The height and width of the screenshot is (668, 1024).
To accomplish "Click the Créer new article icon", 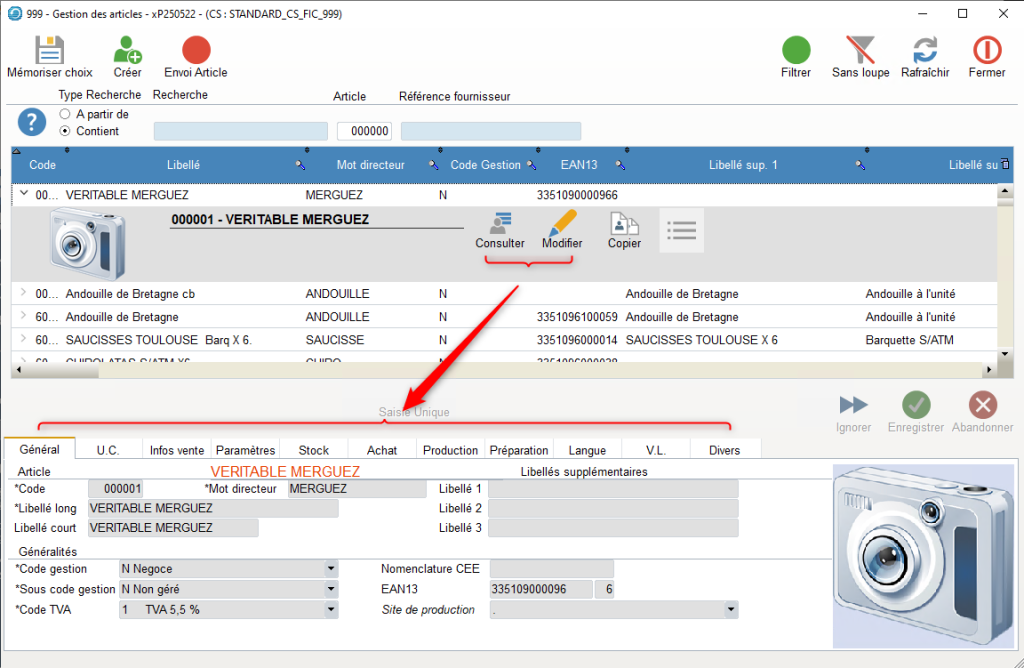I will click(127, 50).
